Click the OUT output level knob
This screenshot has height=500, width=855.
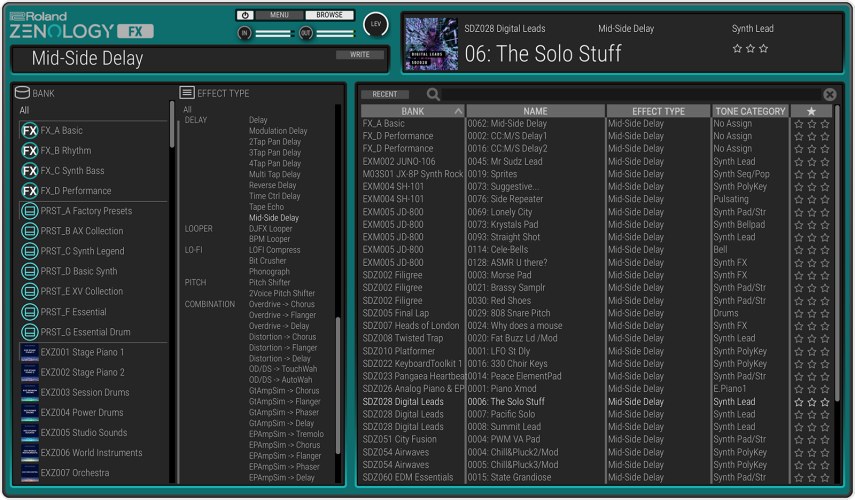point(306,33)
